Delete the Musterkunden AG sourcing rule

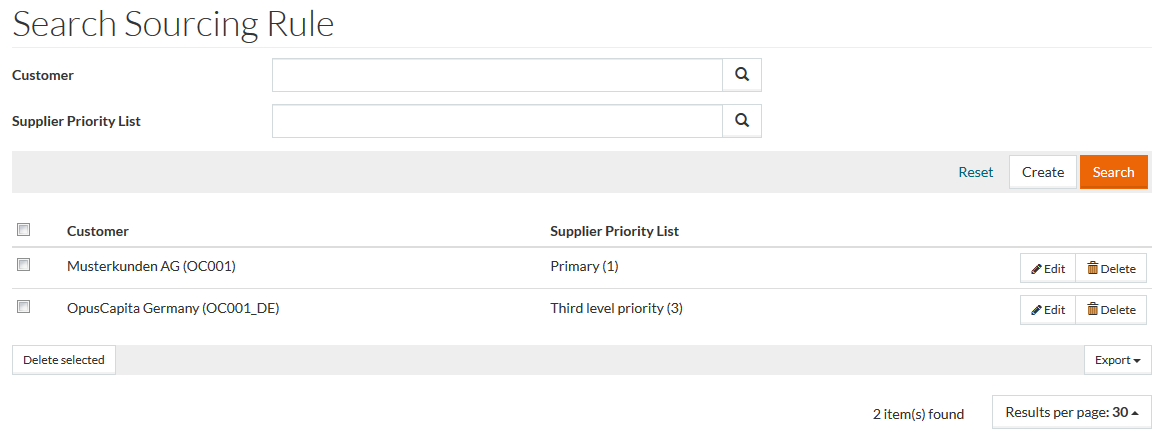click(1111, 268)
